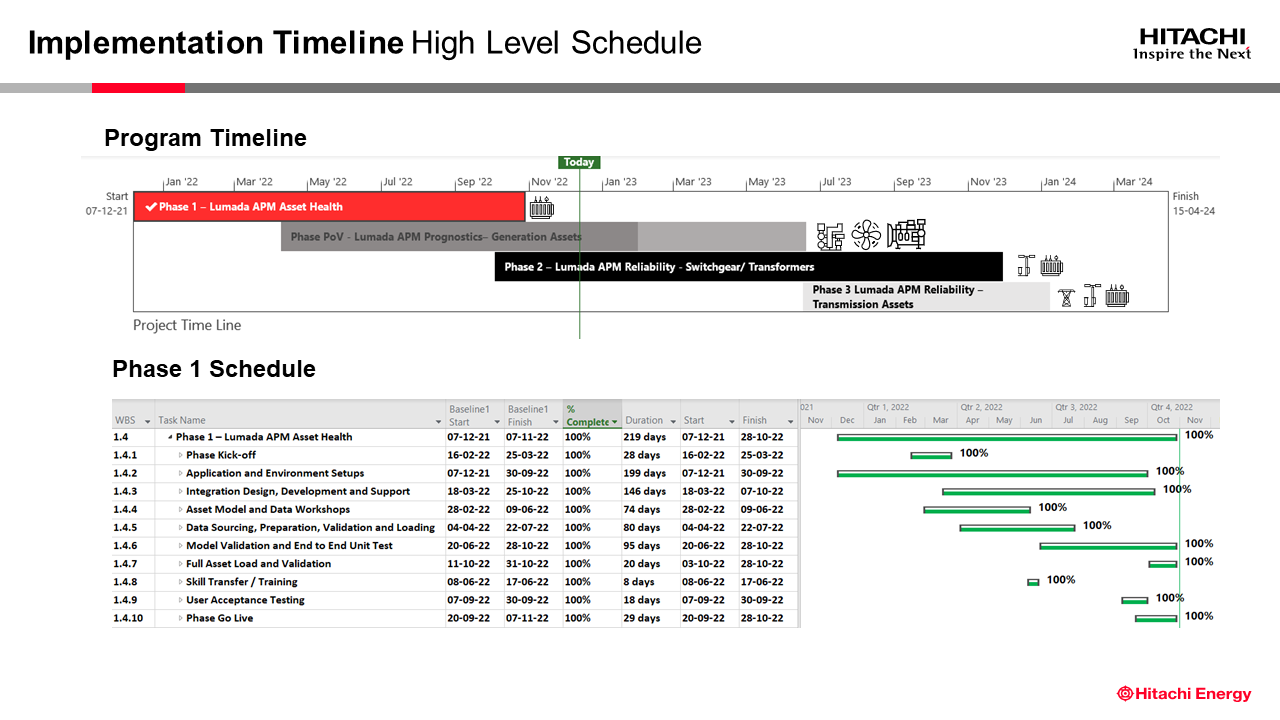Open the Task Name column filter dropdown
1280x720 pixels.
click(x=438, y=422)
